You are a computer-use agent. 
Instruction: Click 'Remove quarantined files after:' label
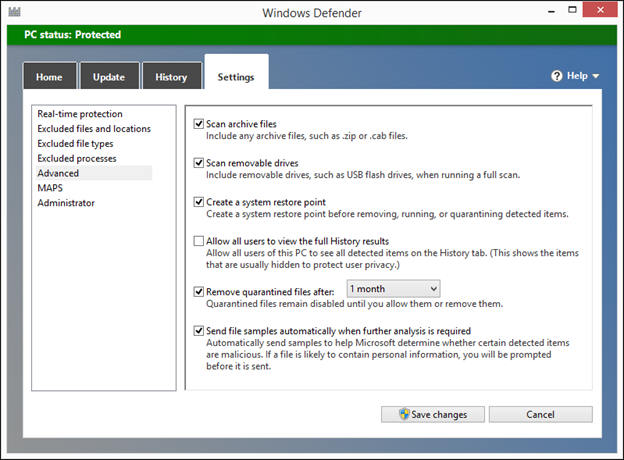tap(270, 292)
